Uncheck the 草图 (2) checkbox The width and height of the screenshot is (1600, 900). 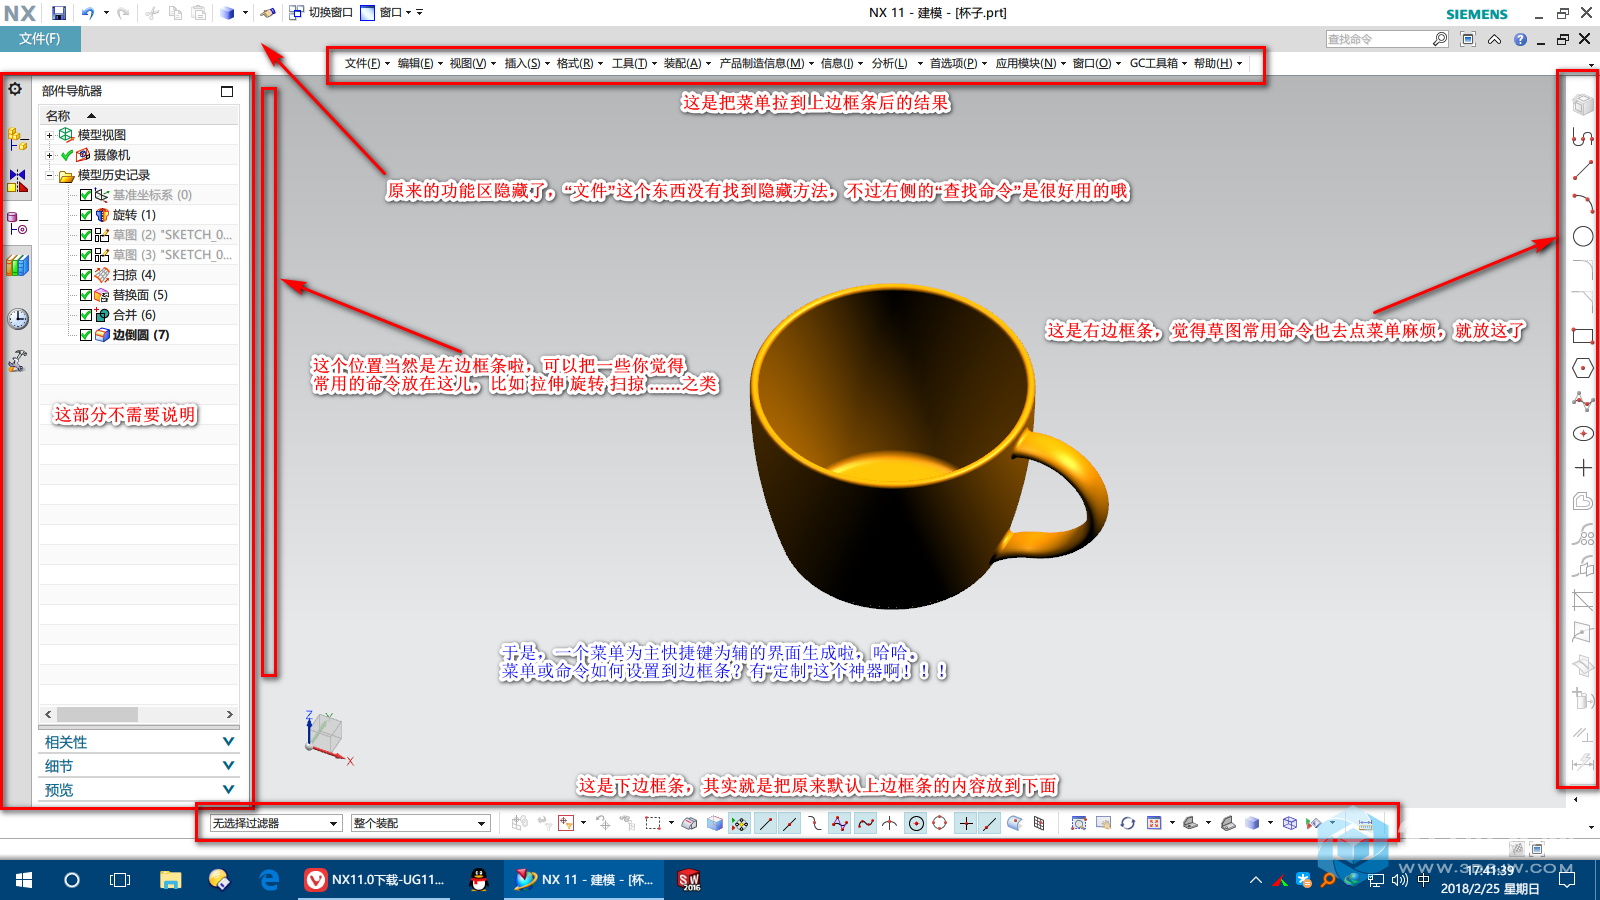tap(86, 235)
